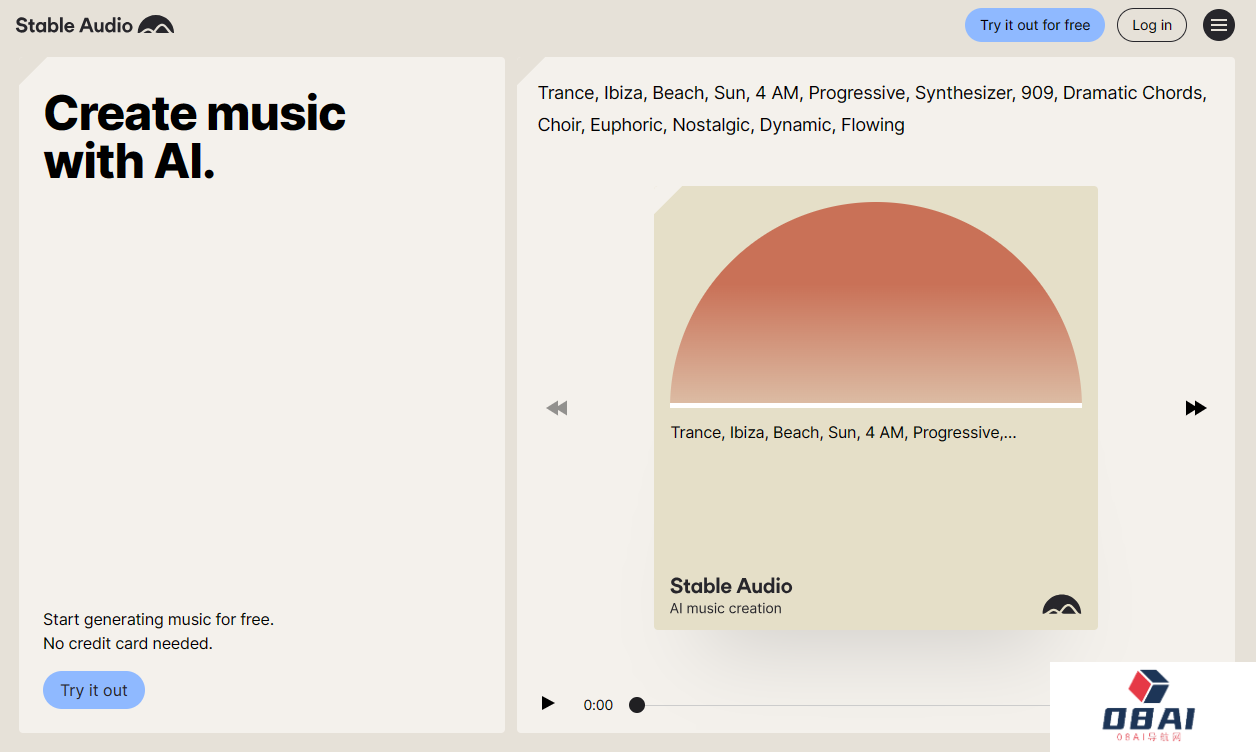Viewport: 1256px width, 752px height.
Task: Click the full prompt text above the card
Action: pos(871,108)
